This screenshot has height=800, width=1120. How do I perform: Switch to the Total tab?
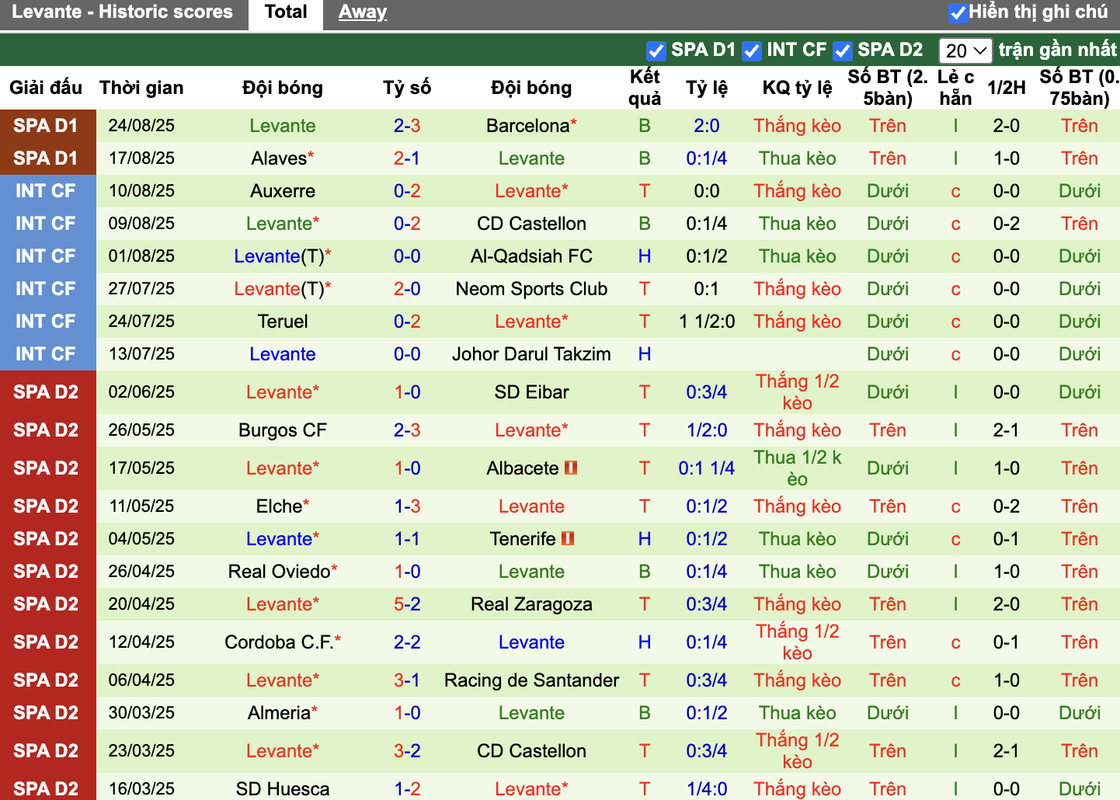(286, 12)
